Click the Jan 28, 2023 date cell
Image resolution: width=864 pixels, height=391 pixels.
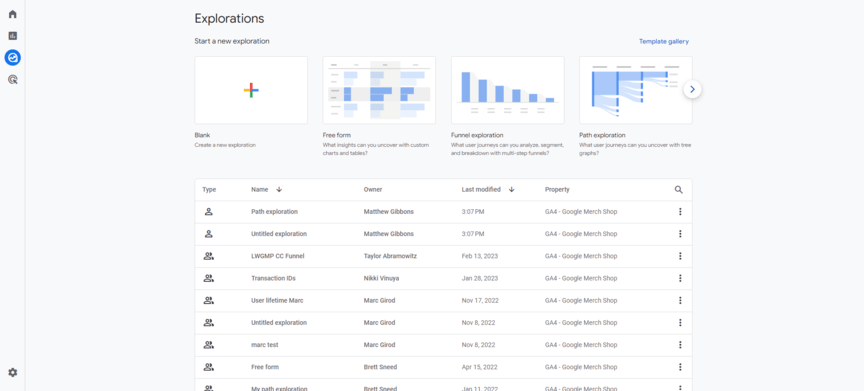[479, 278]
